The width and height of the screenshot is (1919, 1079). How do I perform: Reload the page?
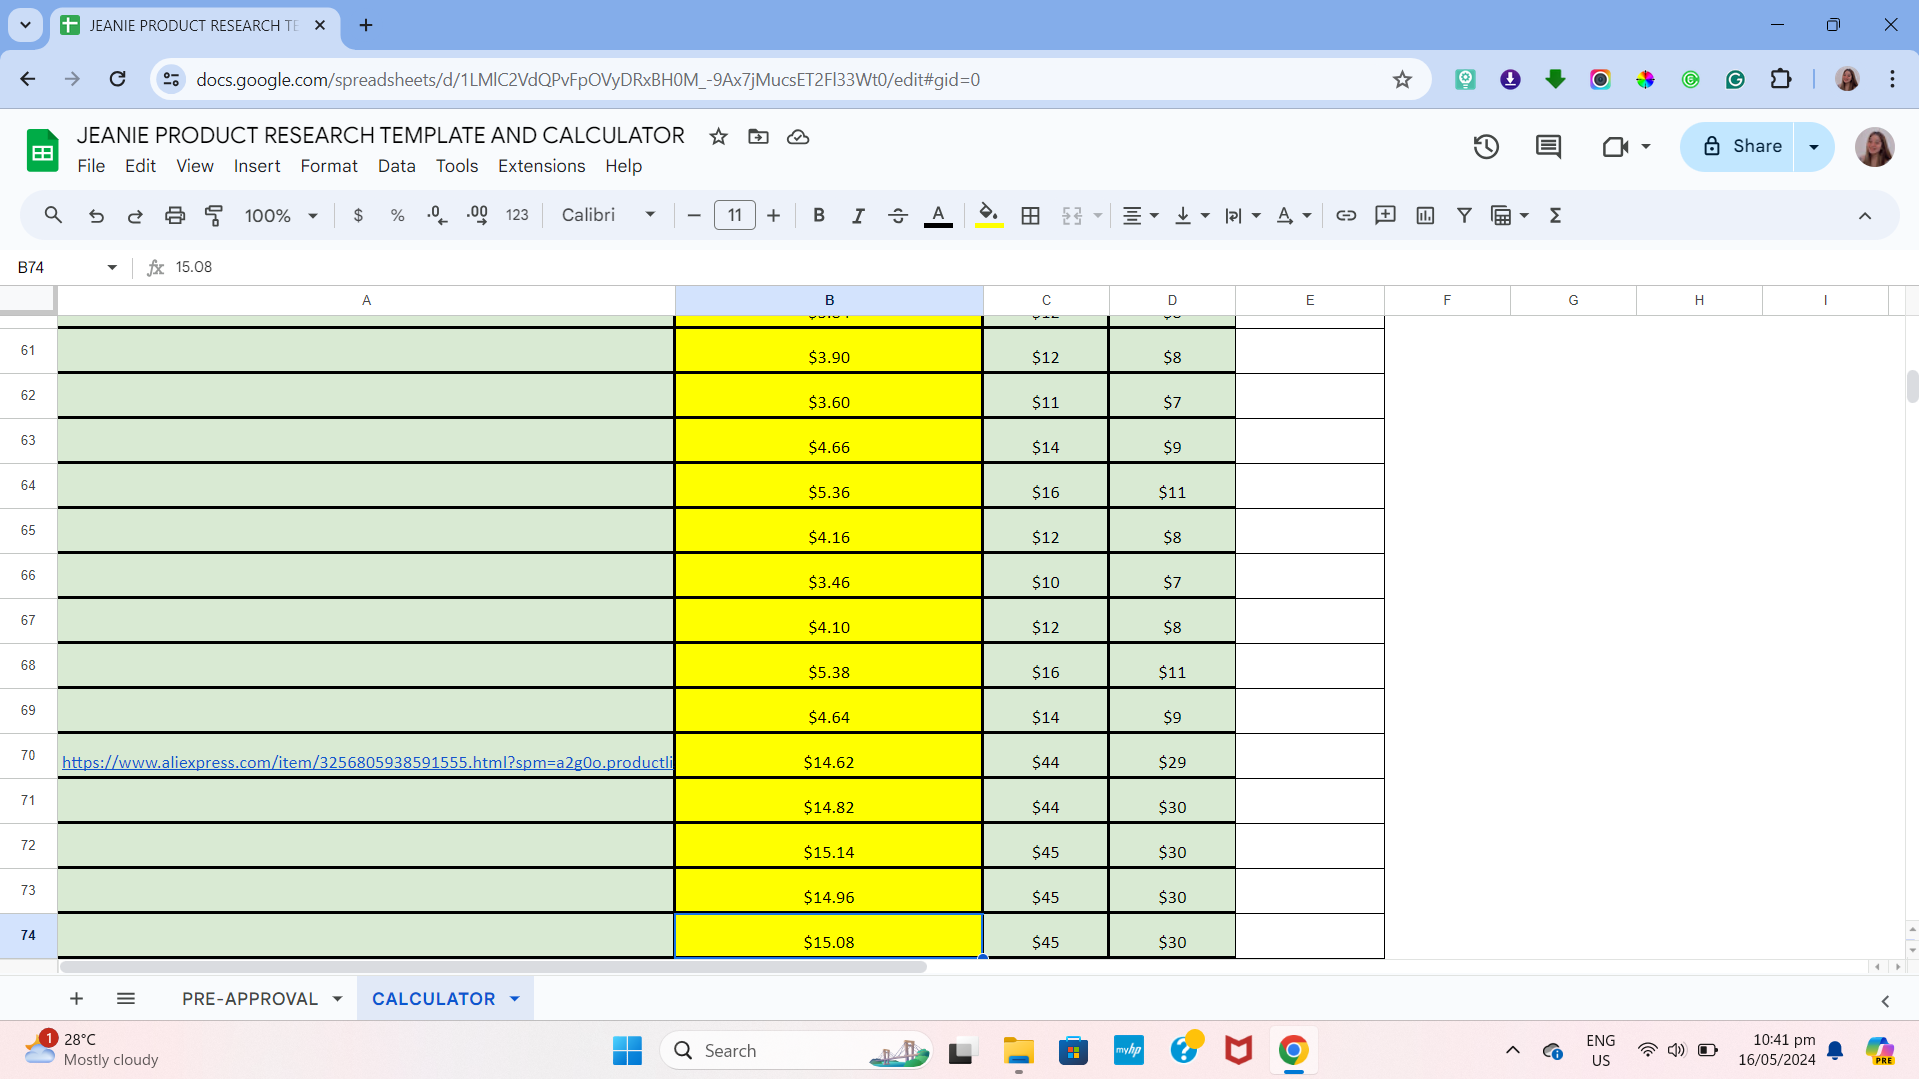point(117,79)
